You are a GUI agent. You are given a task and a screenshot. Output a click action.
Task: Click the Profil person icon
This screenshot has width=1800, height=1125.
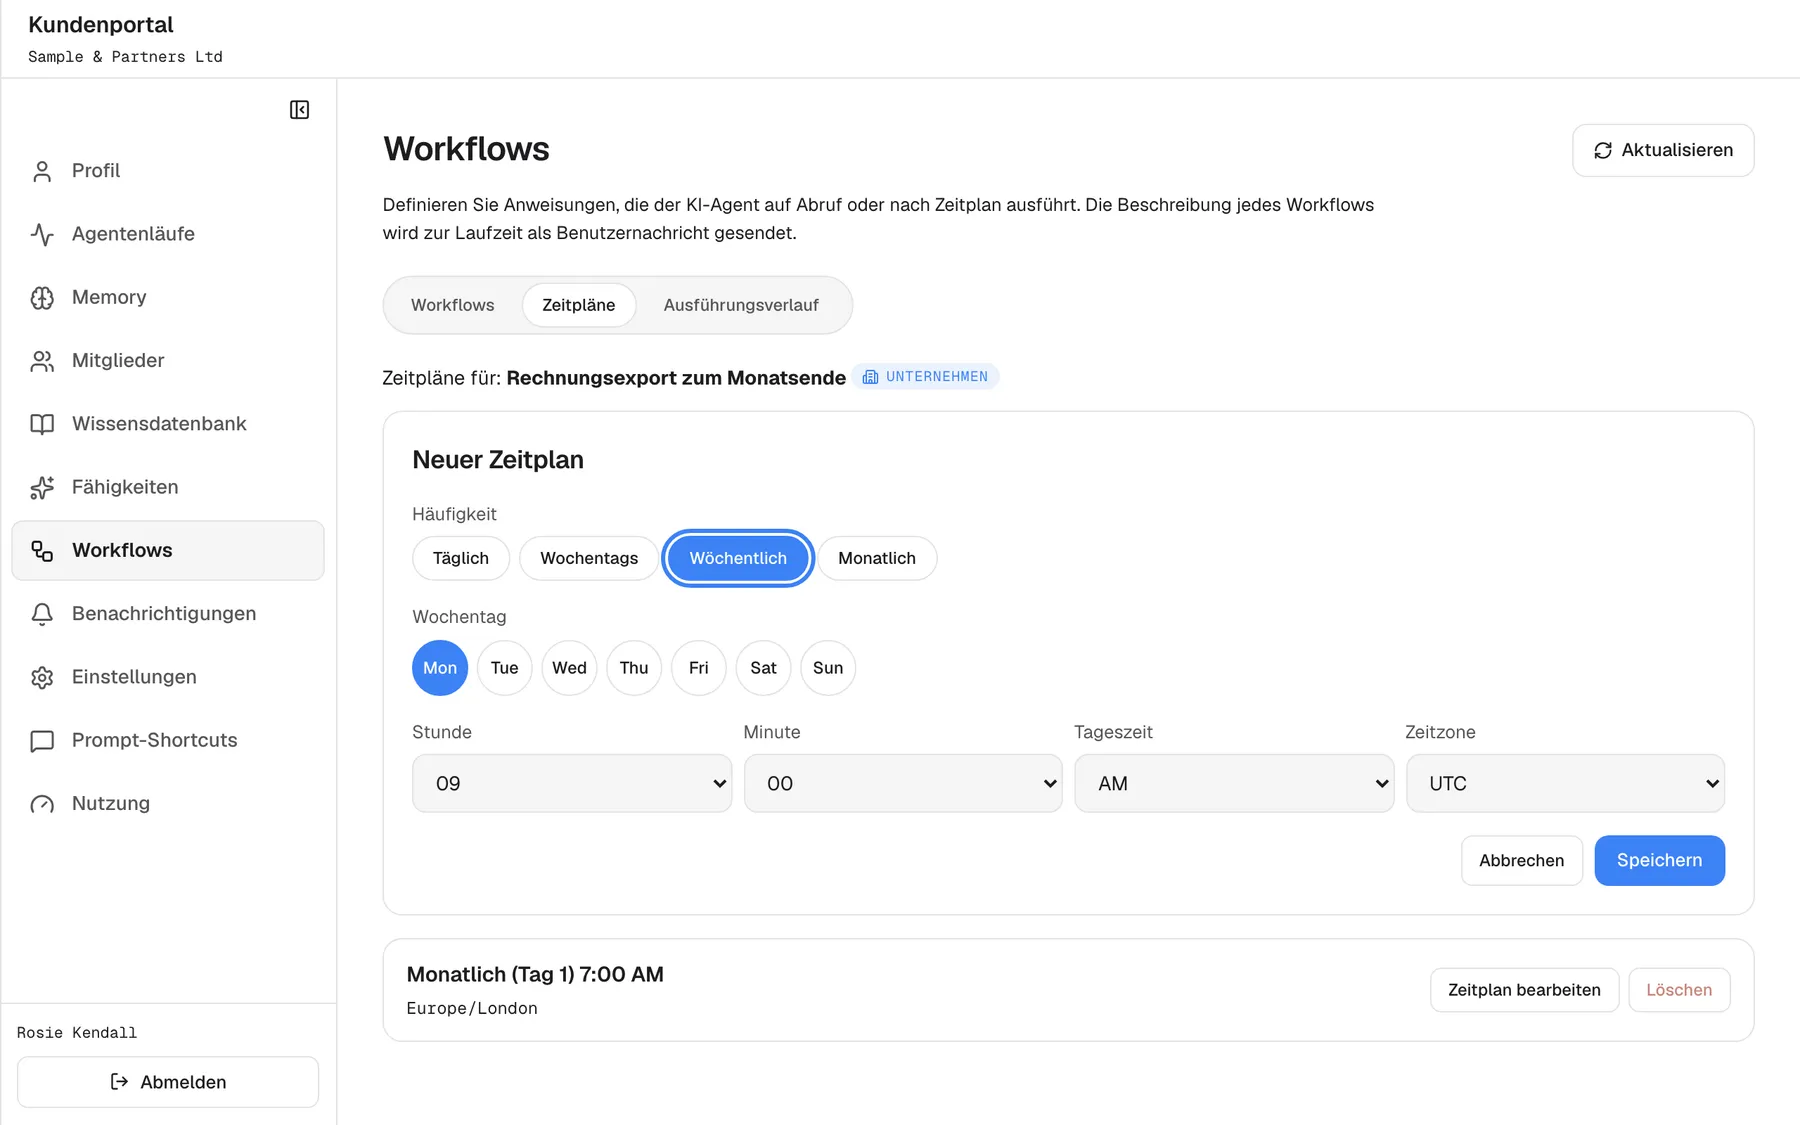(x=42, y=171)
